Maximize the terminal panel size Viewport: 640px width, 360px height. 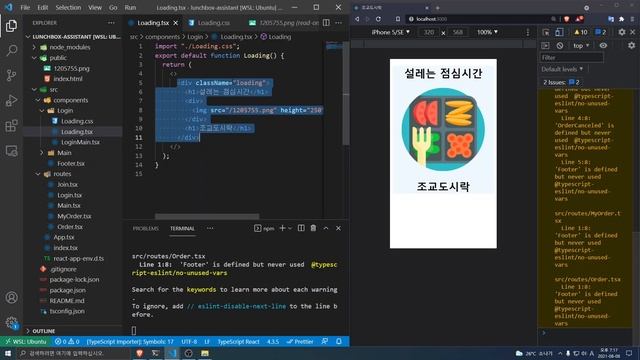click(326, 228)
